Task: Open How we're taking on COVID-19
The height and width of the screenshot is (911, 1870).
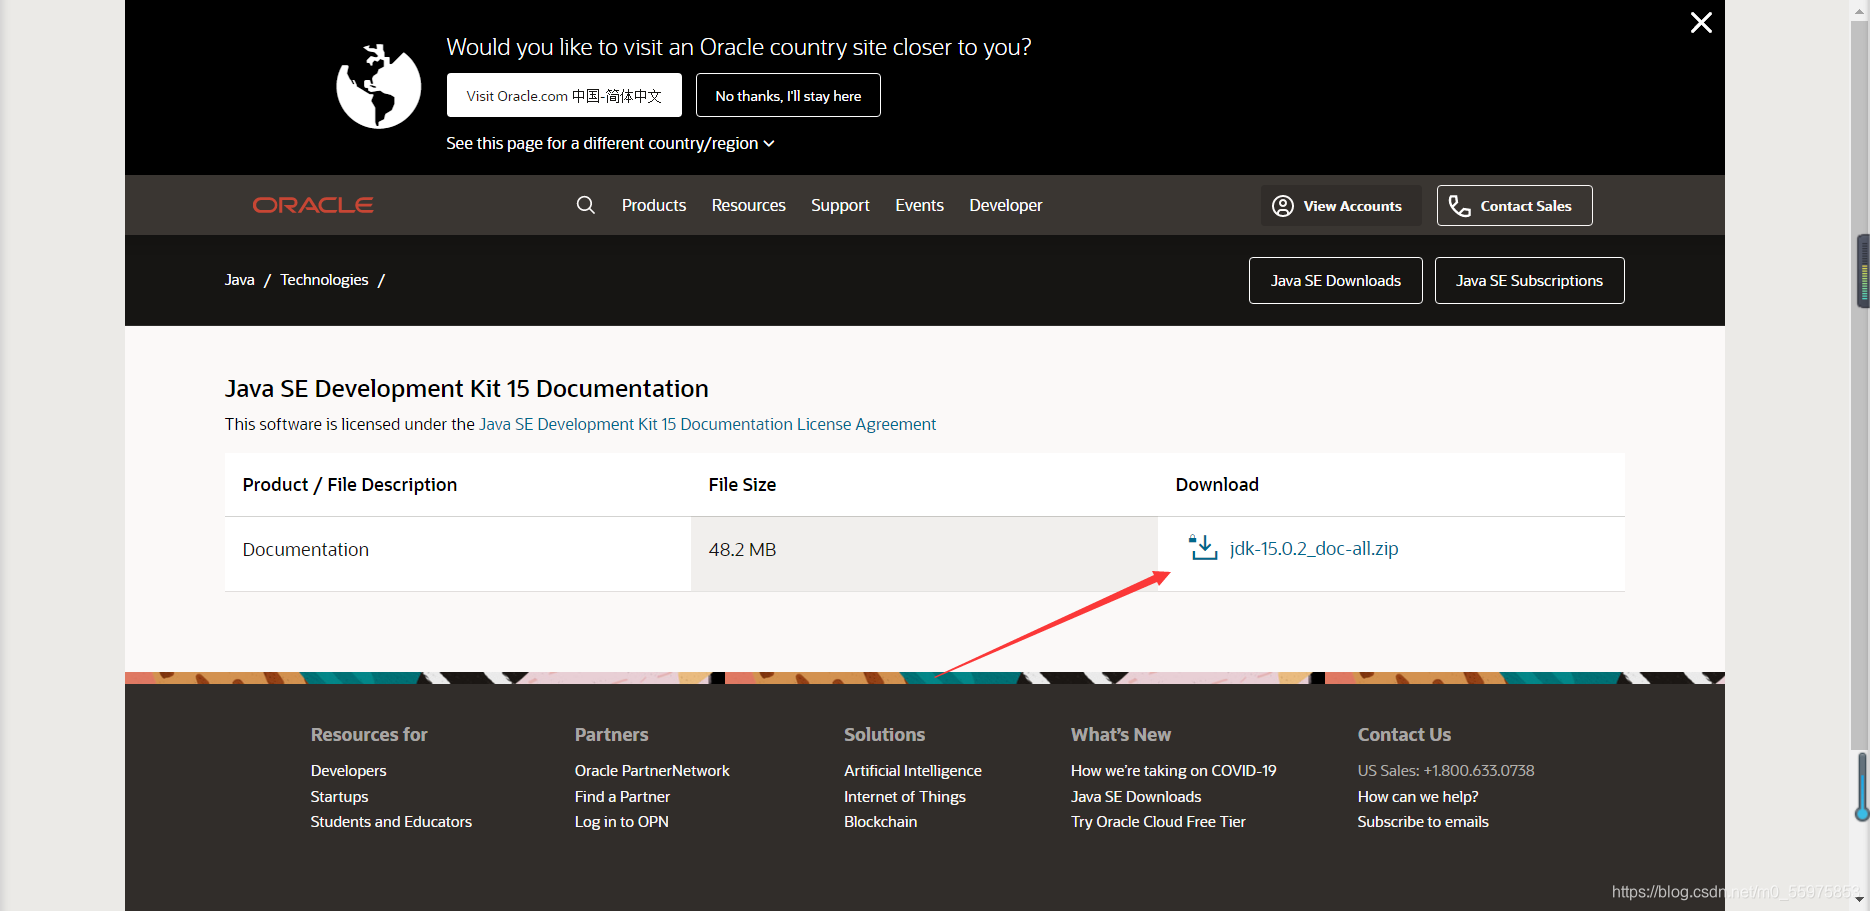Action: coord(1174,771)
